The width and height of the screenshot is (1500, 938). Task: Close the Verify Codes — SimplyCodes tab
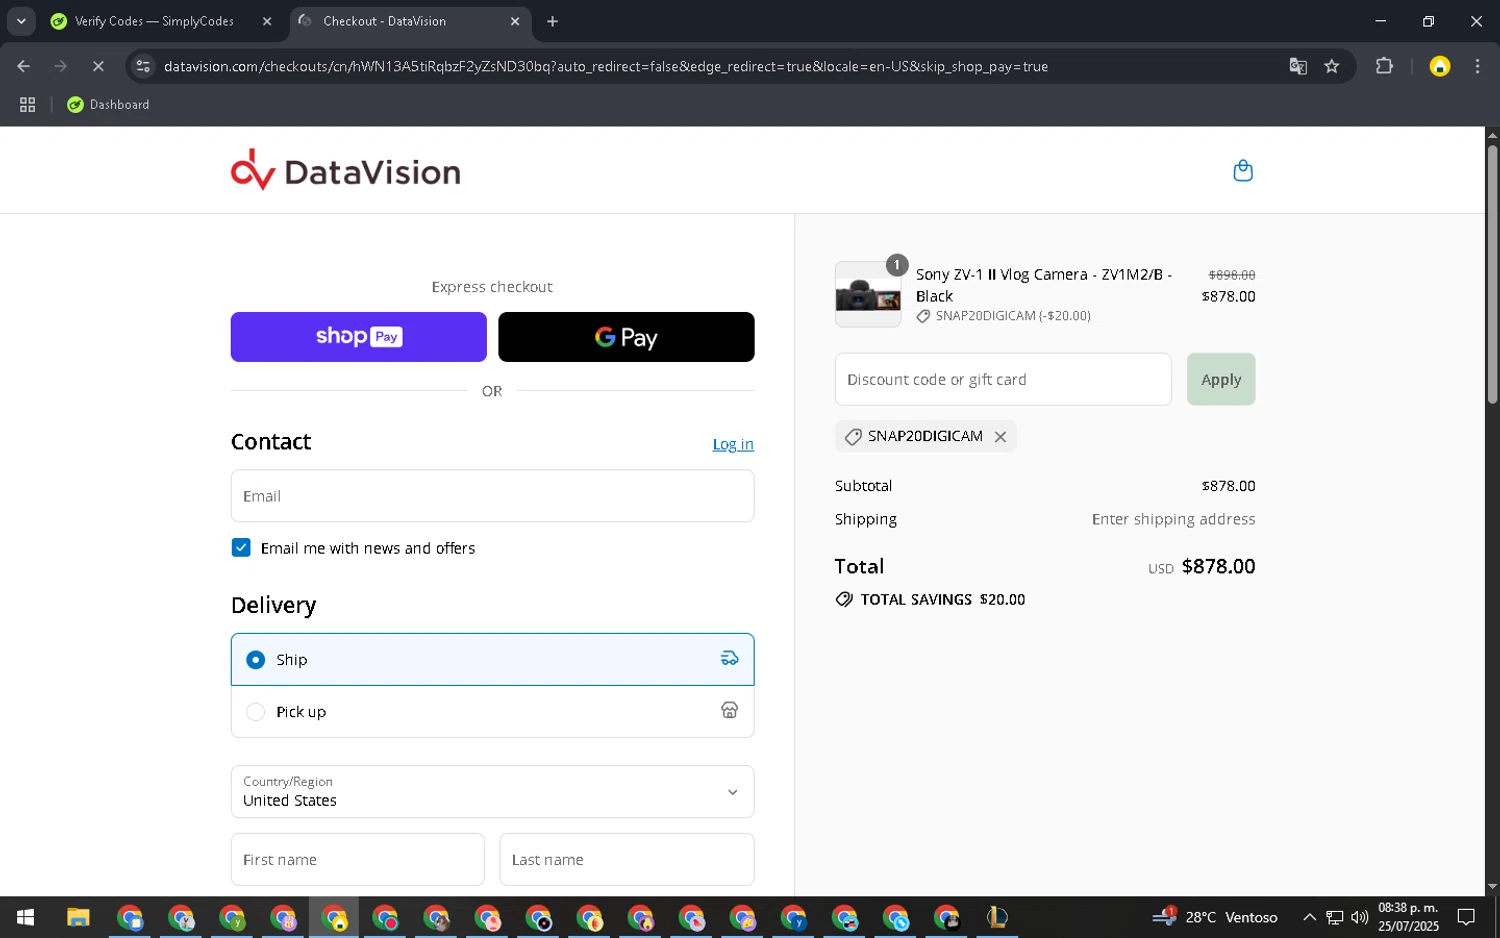[x=267, y=21]
